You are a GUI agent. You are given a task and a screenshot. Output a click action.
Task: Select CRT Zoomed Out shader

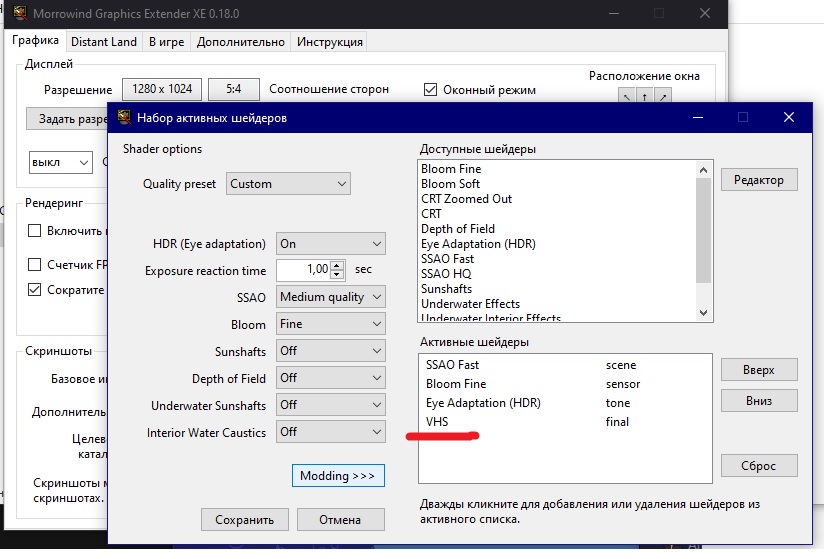pos(557,199)
